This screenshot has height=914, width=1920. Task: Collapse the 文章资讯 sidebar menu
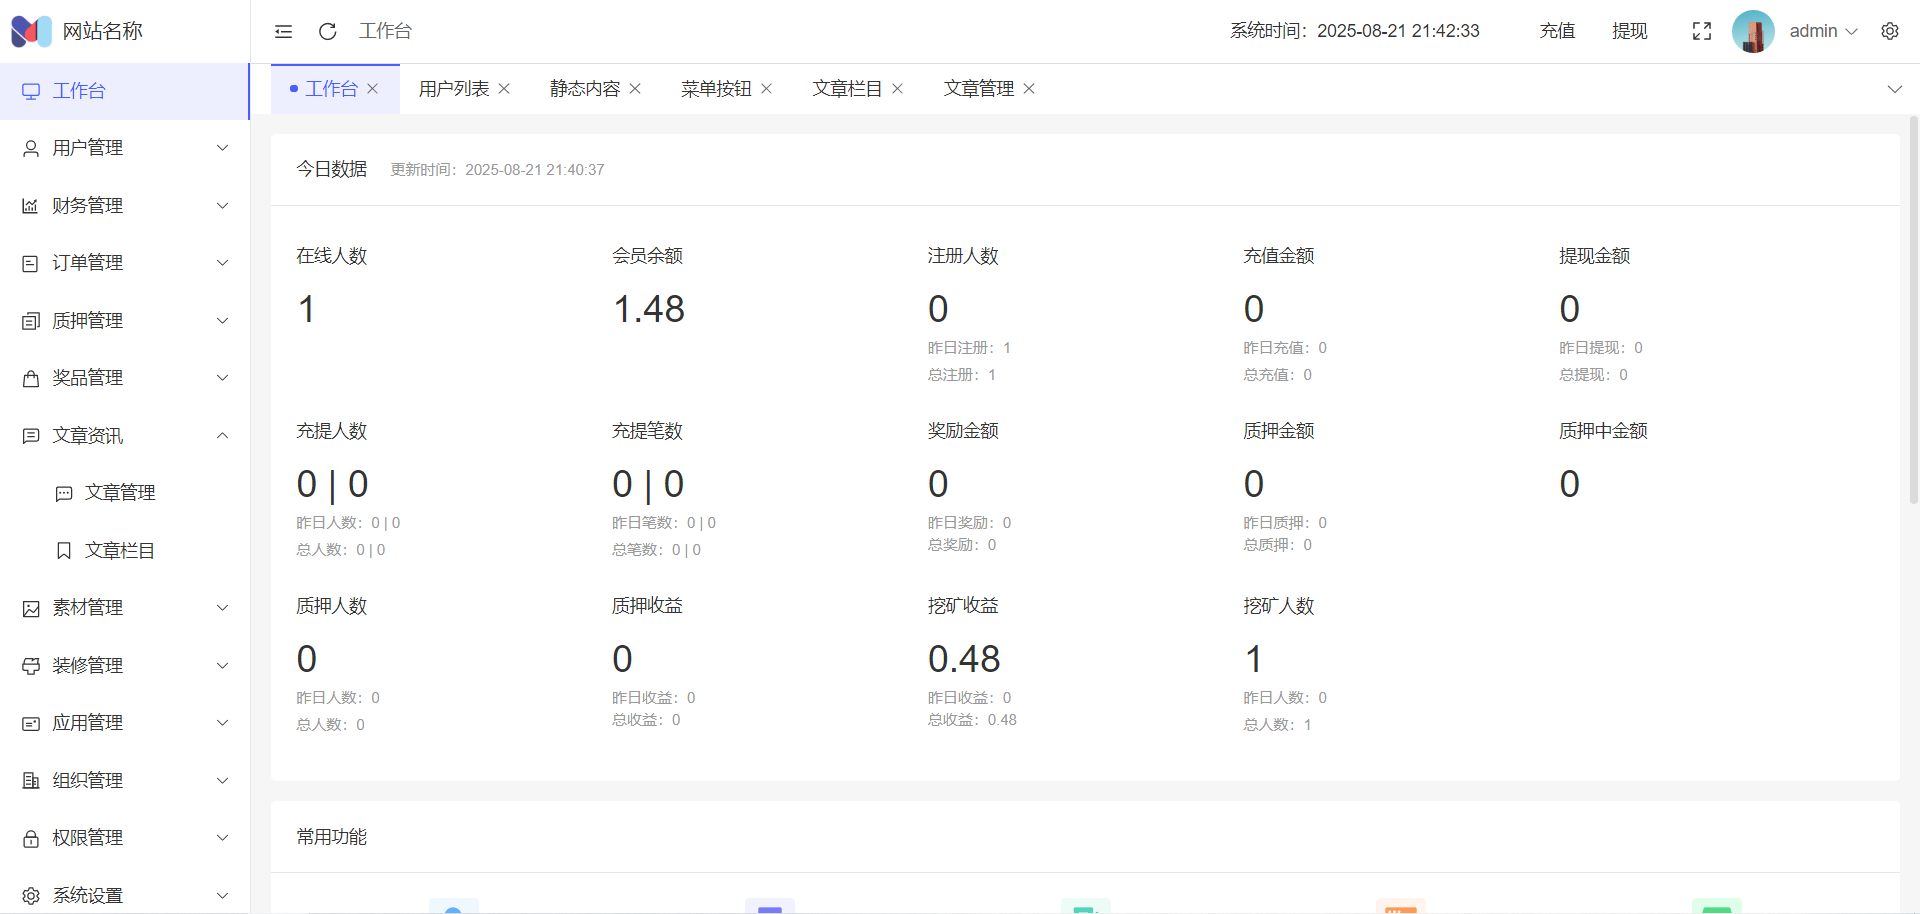click(124, 436)
